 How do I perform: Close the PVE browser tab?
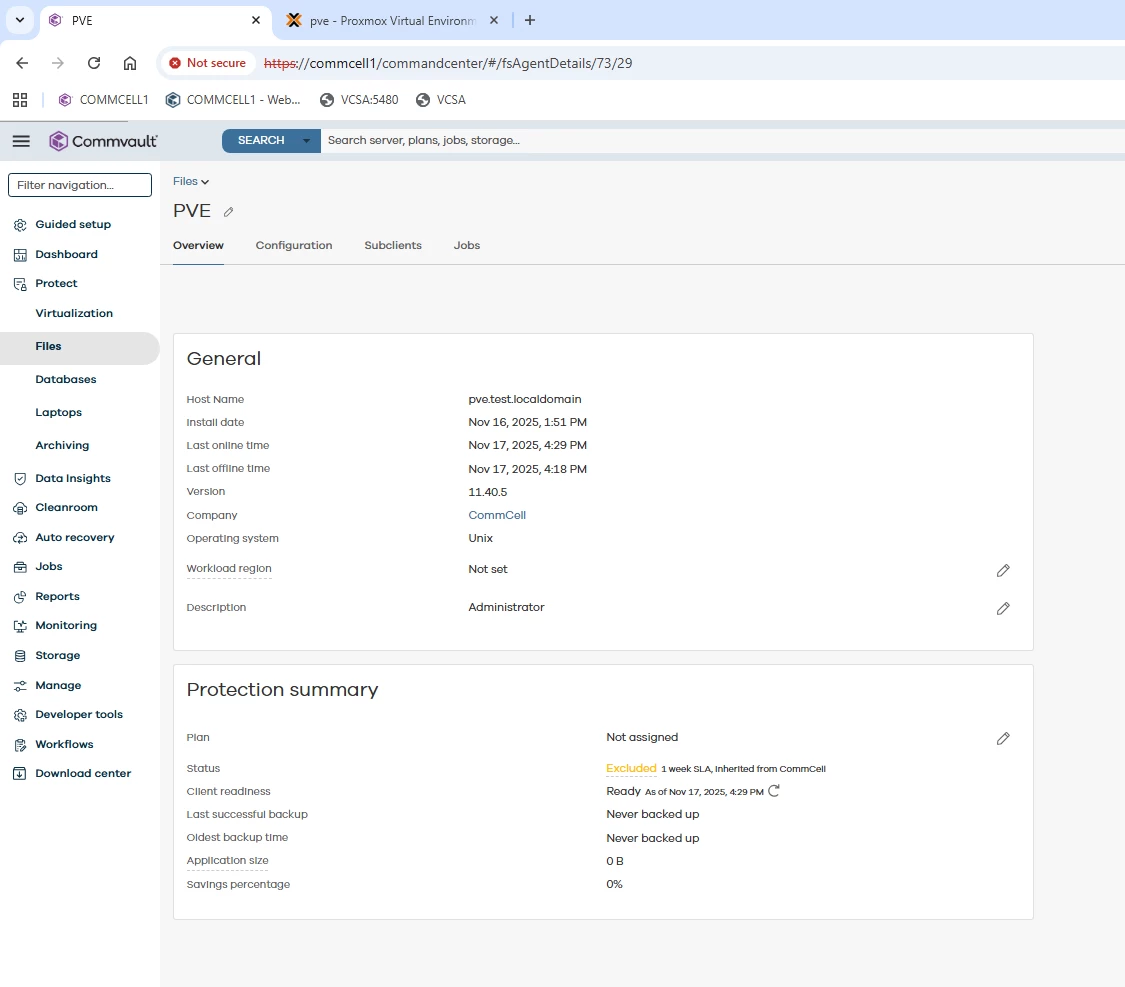tap(256, 20)
